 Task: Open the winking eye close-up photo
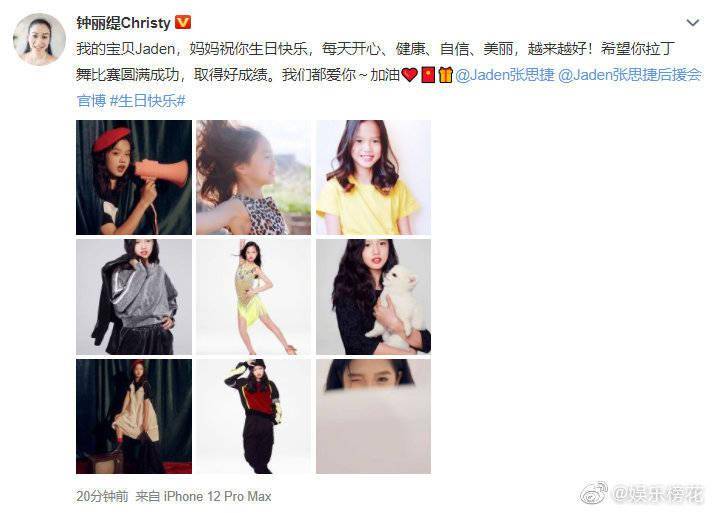tap(373, 416)
